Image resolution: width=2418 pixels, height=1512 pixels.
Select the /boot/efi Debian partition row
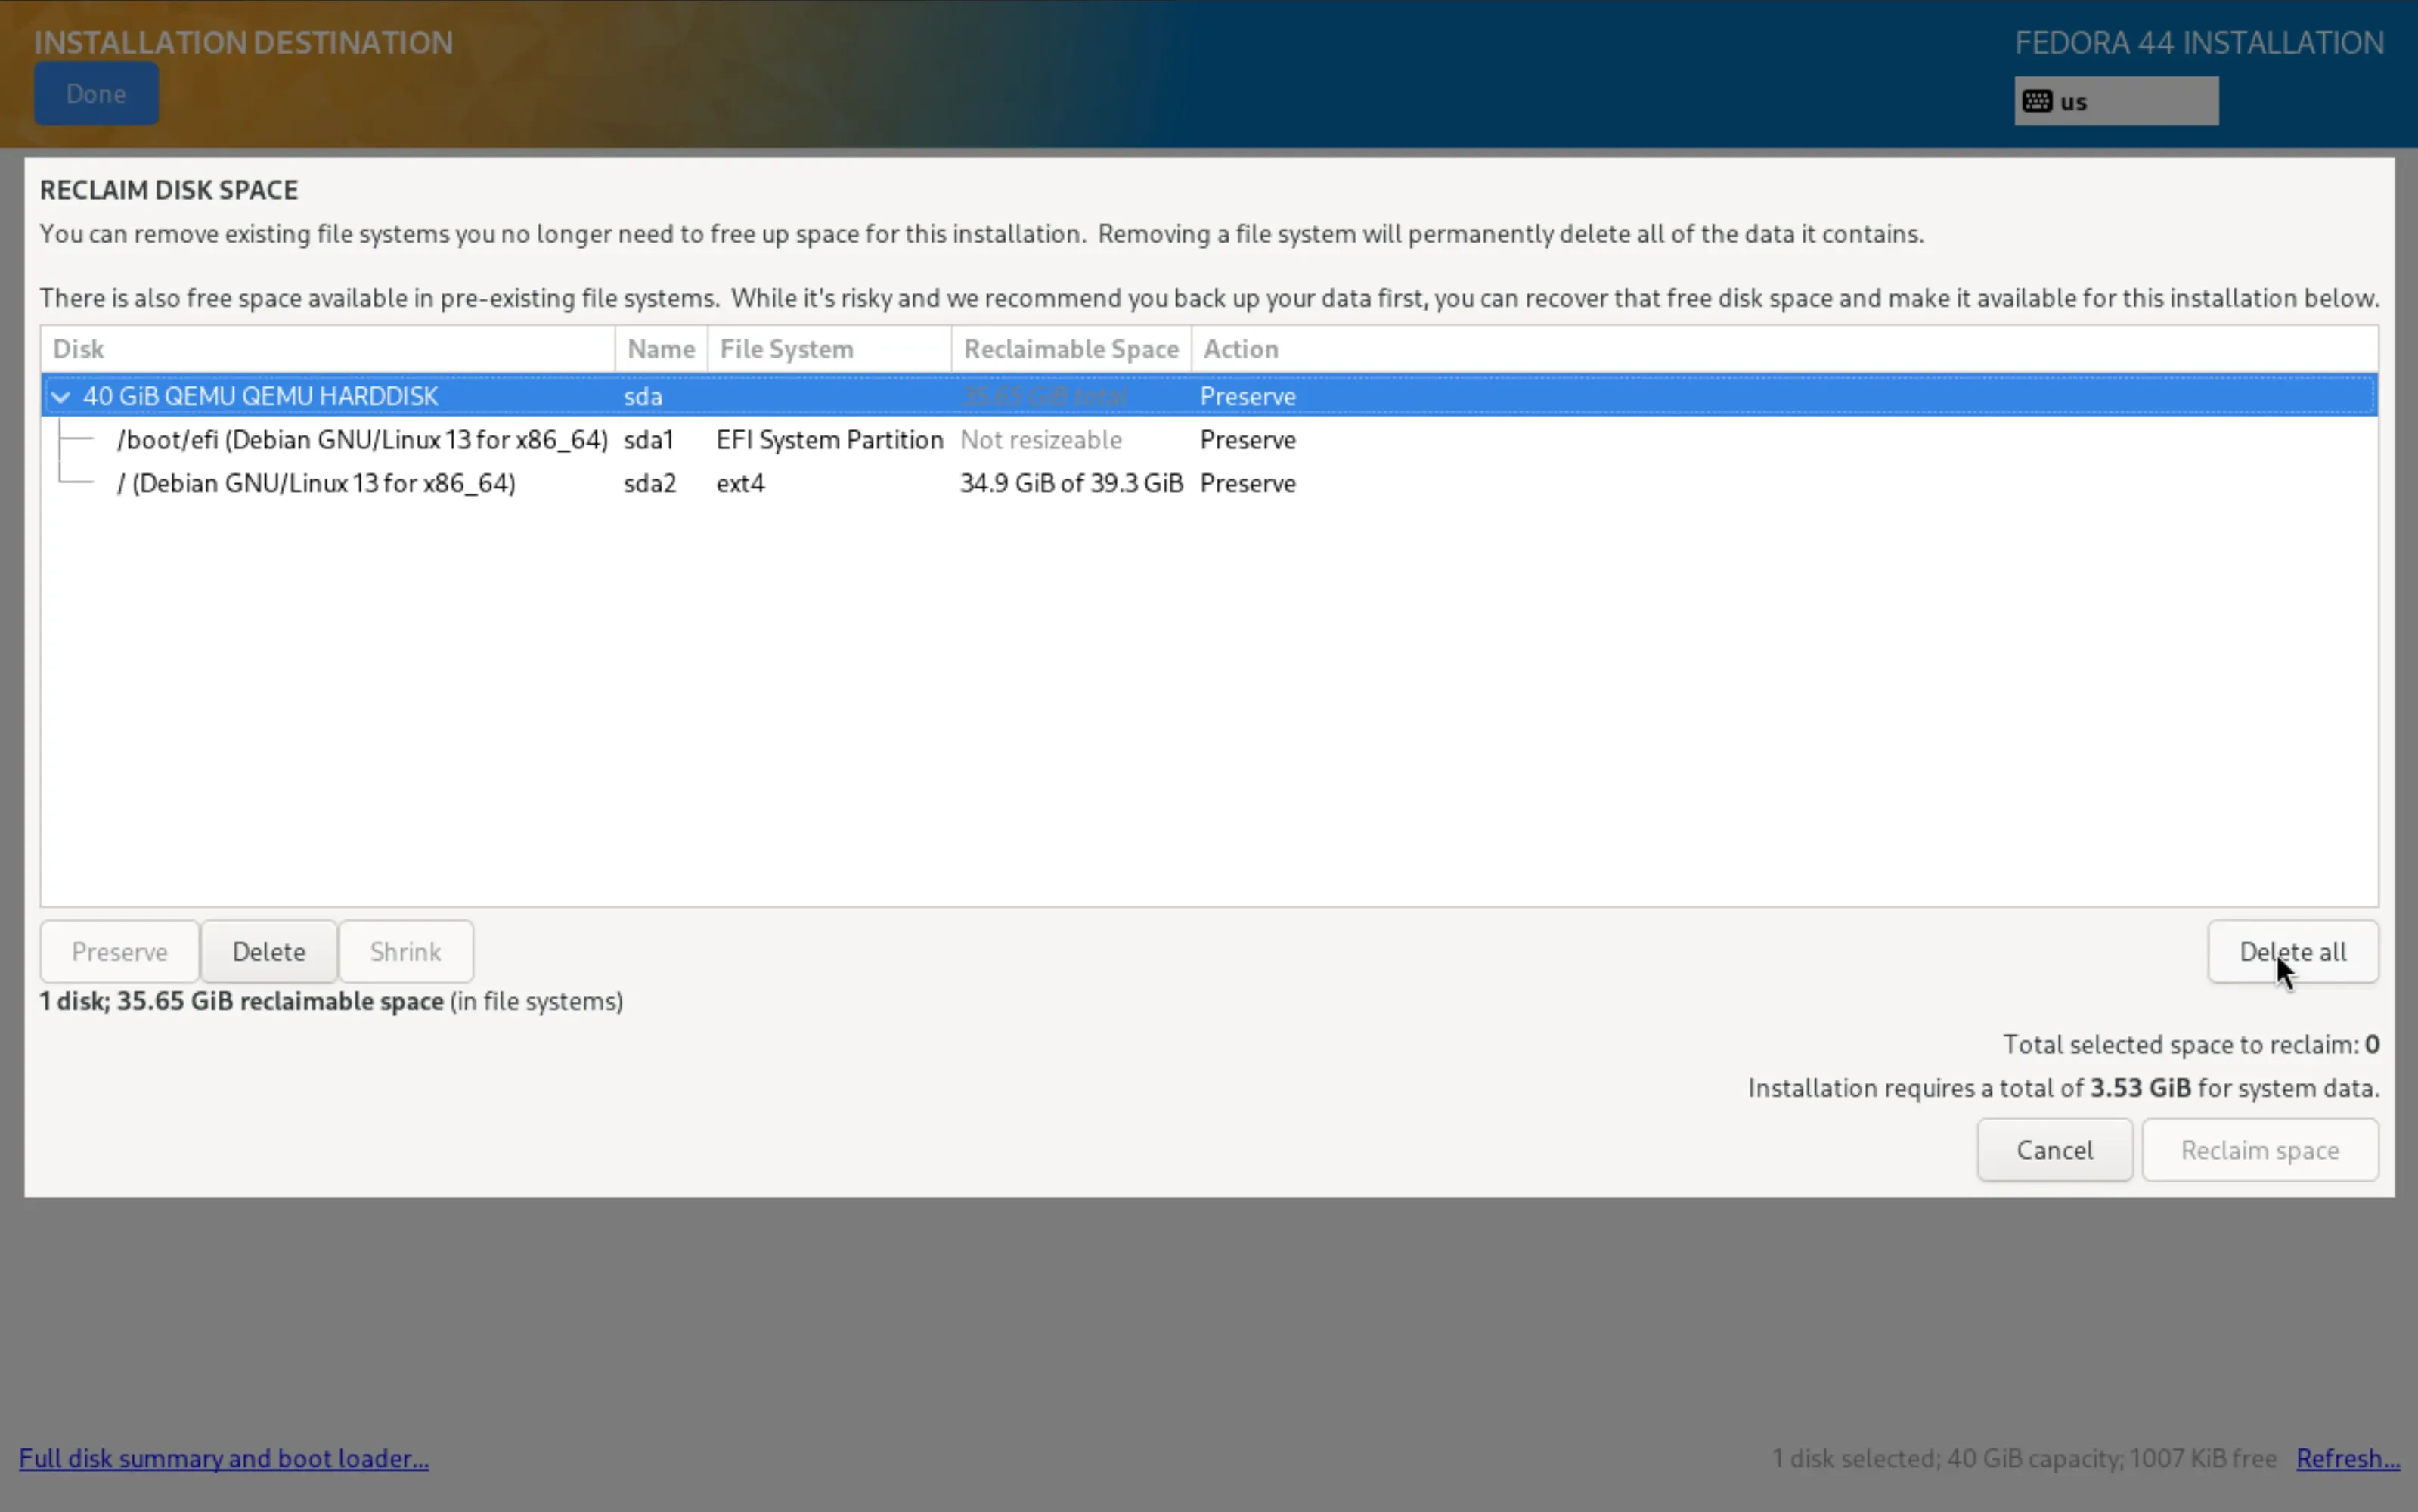1209,440
